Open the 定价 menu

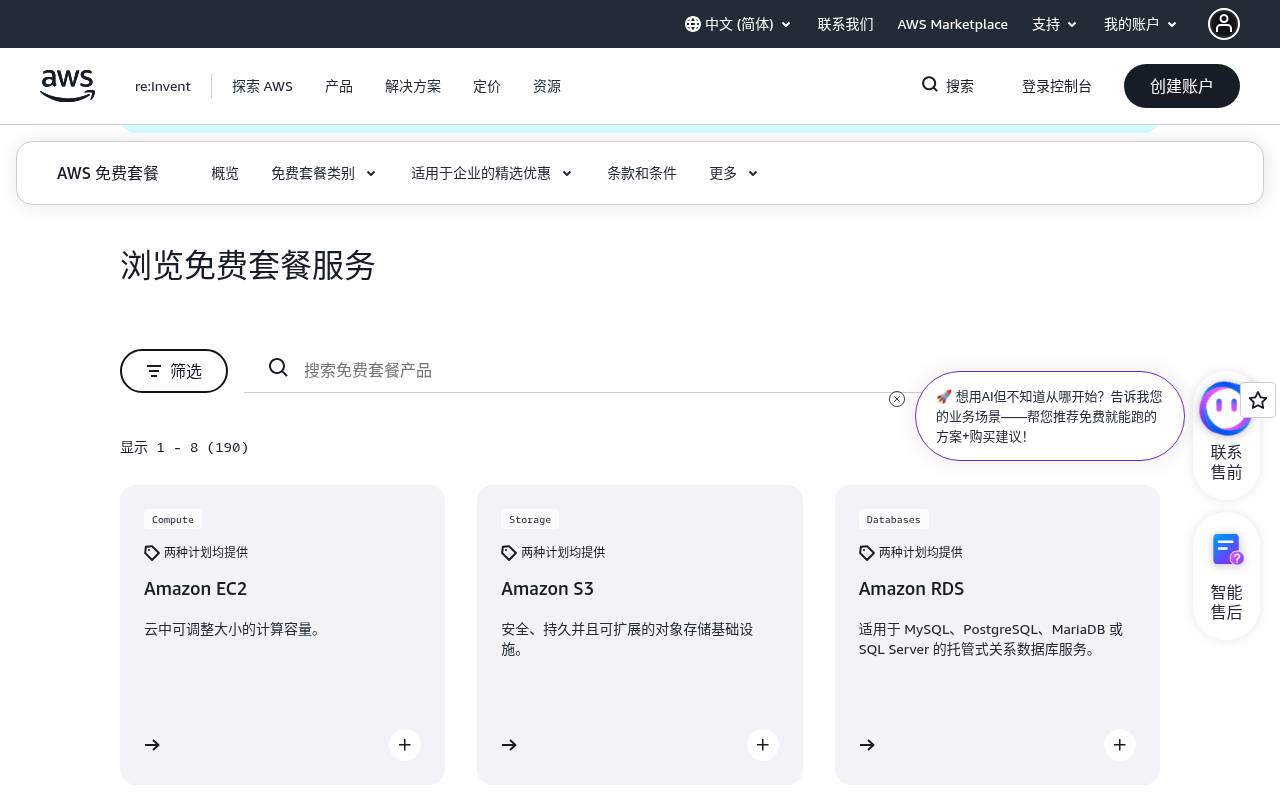[487, 86]
